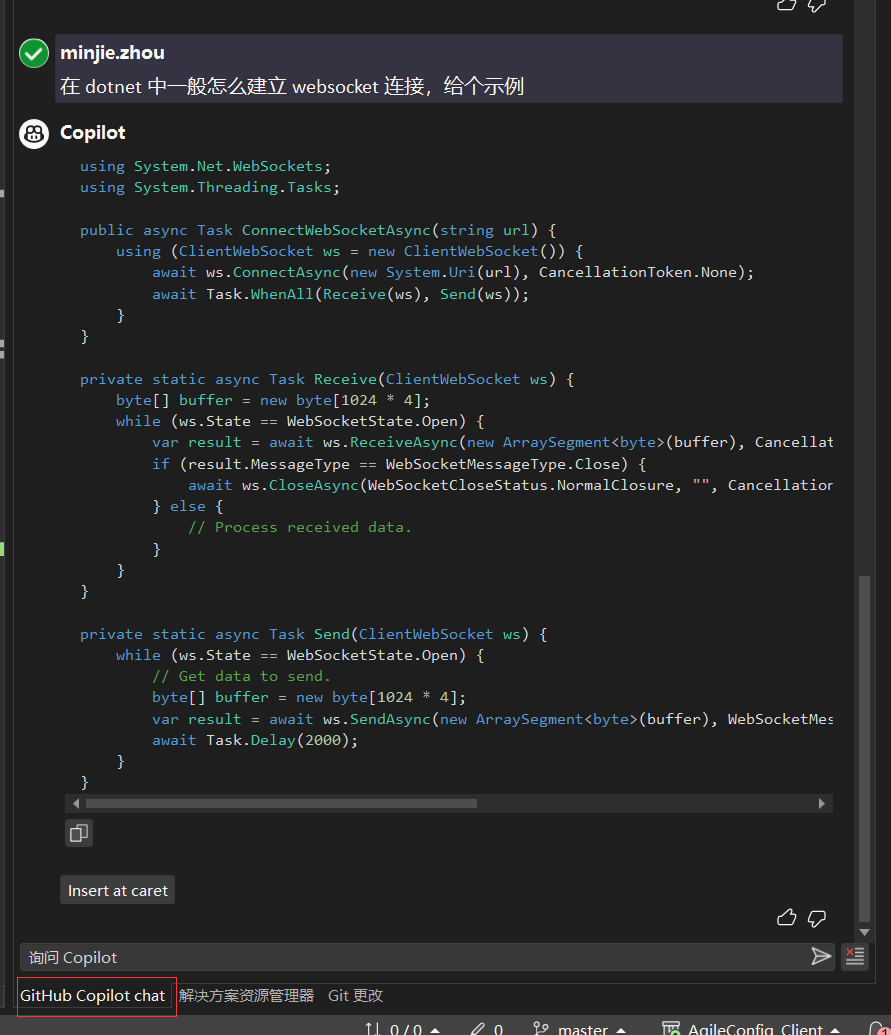Click the AgileConfig_Client repository icon
The width and height of the screenshot is (891, 1035).
(670, 1028)
